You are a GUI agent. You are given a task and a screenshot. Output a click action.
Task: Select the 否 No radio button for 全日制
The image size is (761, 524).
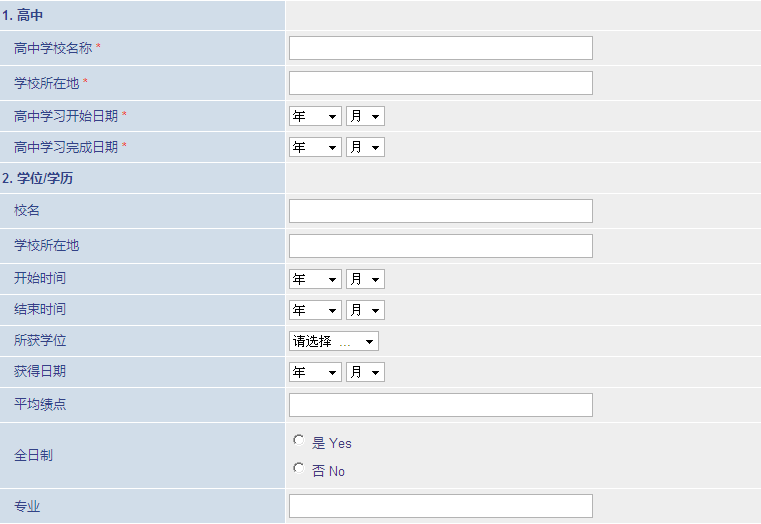pos(298,468)
